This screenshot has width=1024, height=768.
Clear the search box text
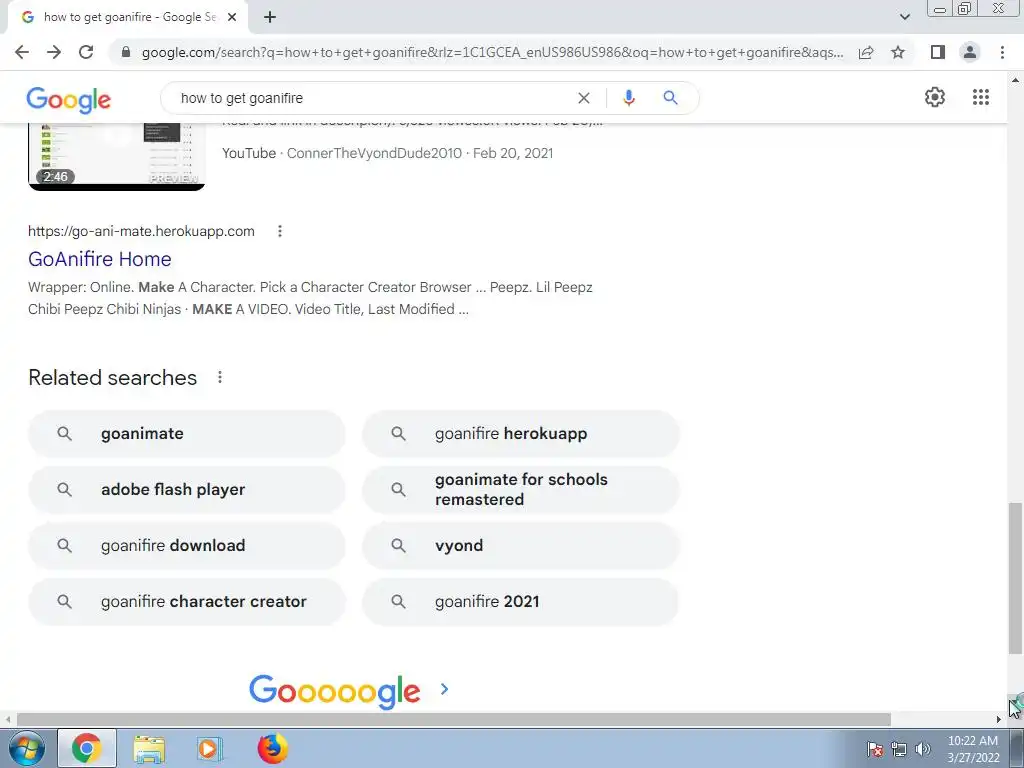tap(584, 98)
